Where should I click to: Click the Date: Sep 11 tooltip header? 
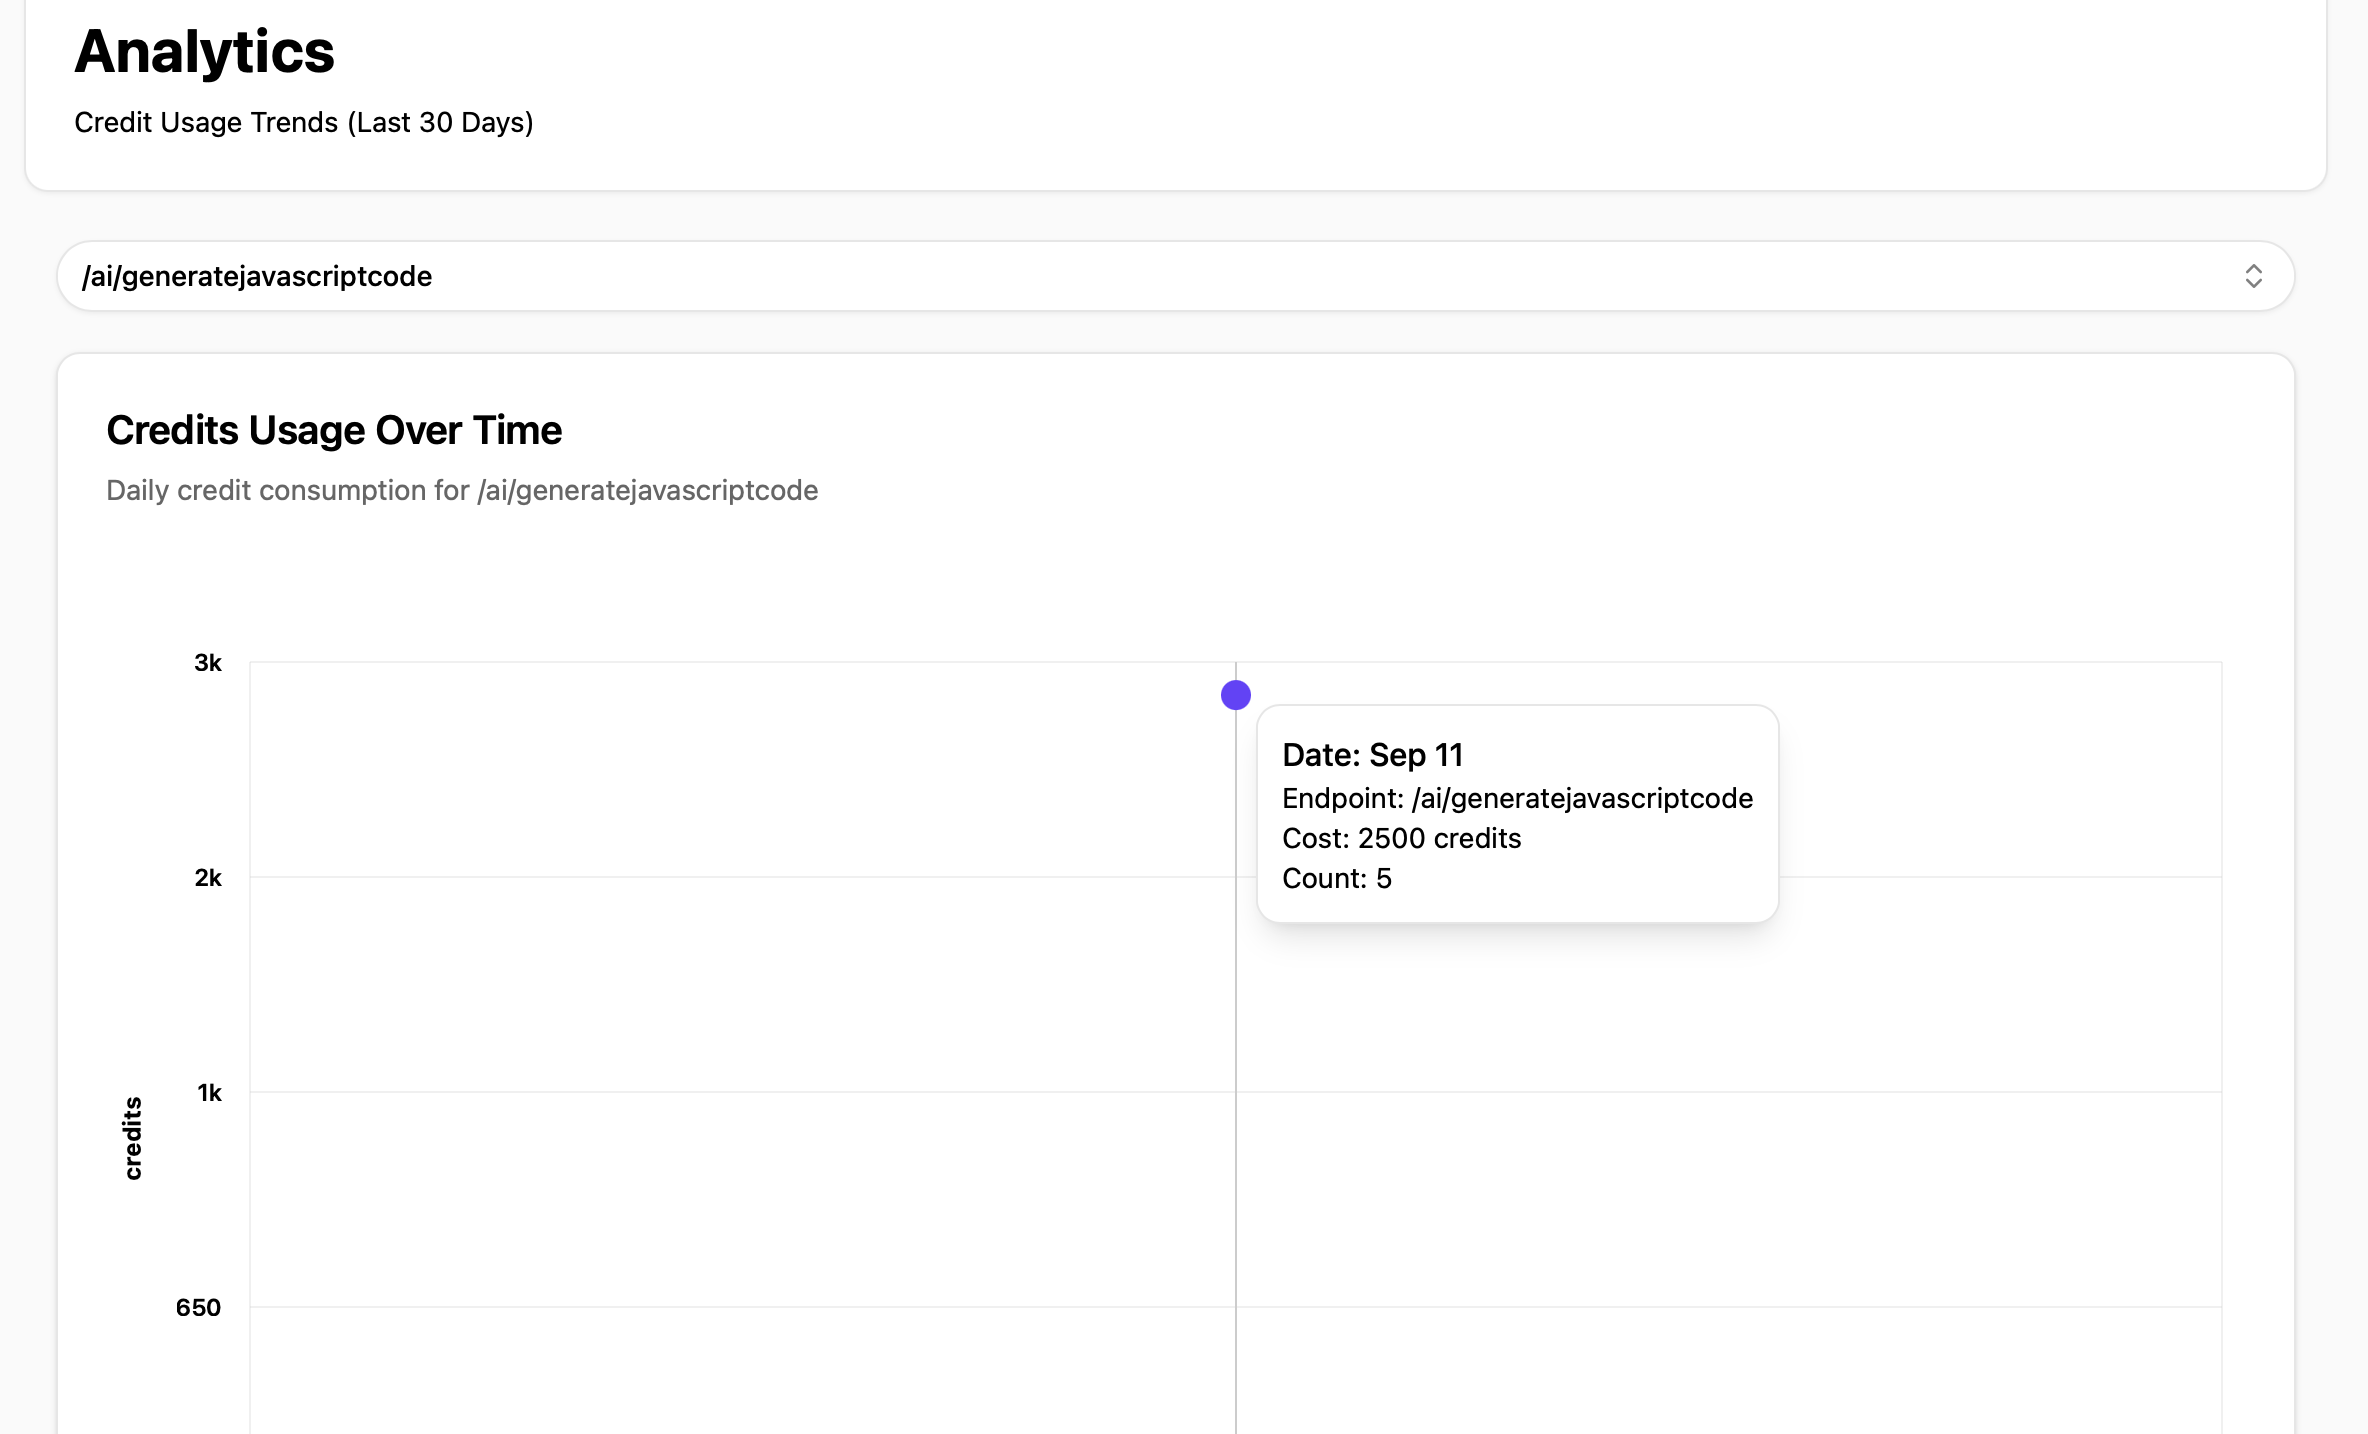coord(1372,755)
